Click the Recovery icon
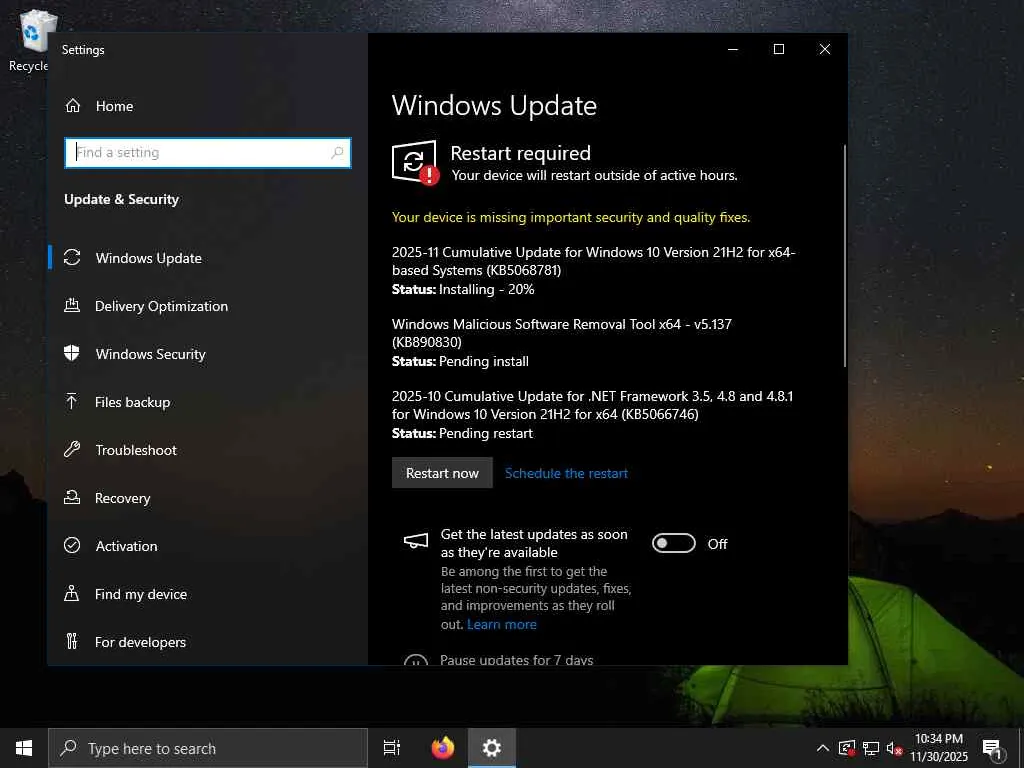 point(72,498)
